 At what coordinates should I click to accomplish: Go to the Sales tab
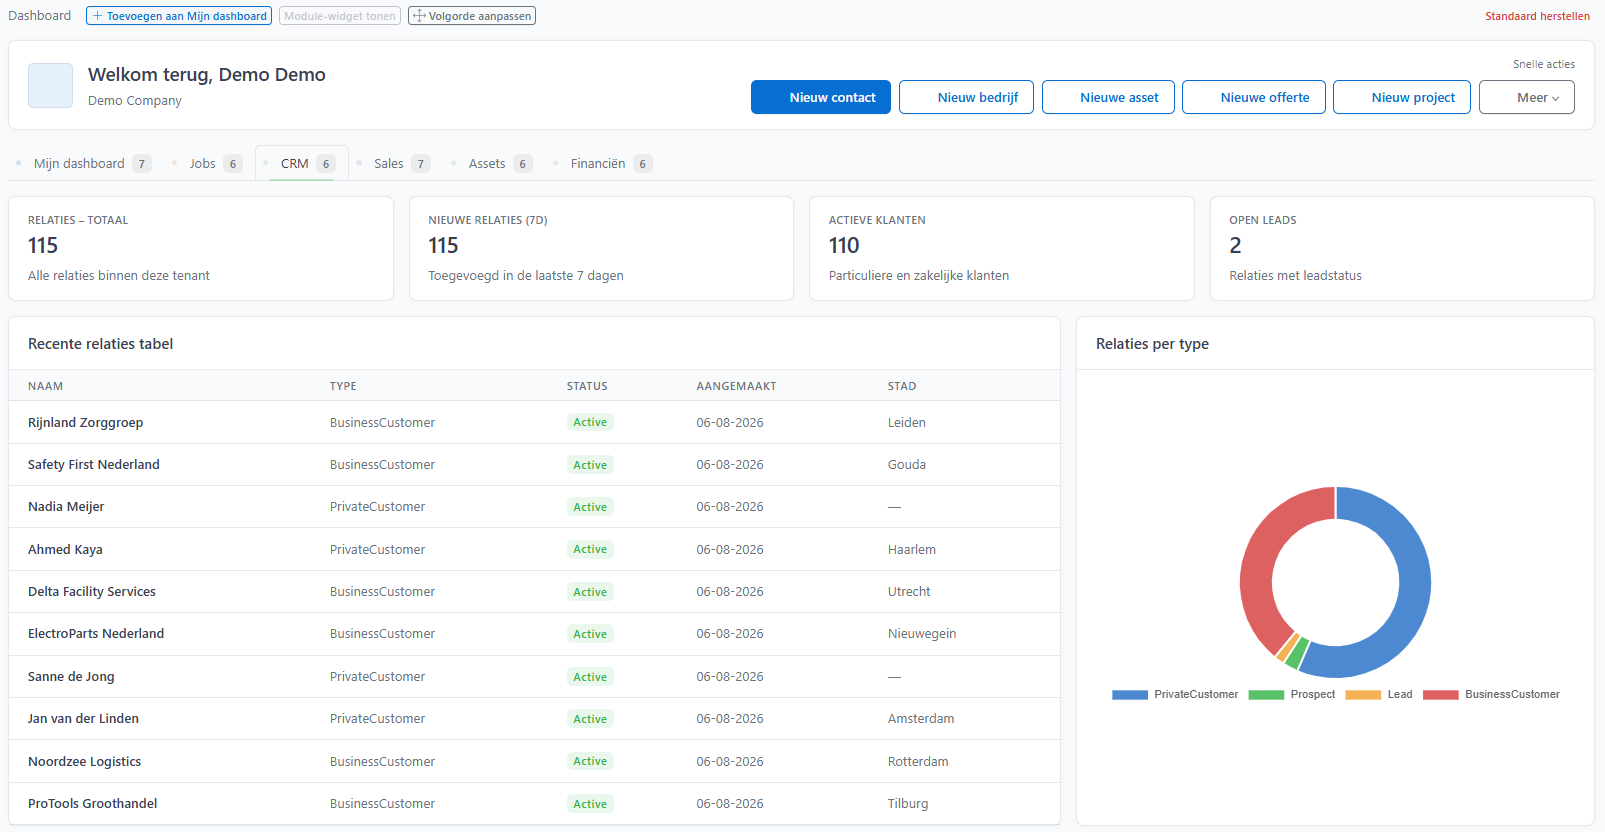[x=393, y=164]
